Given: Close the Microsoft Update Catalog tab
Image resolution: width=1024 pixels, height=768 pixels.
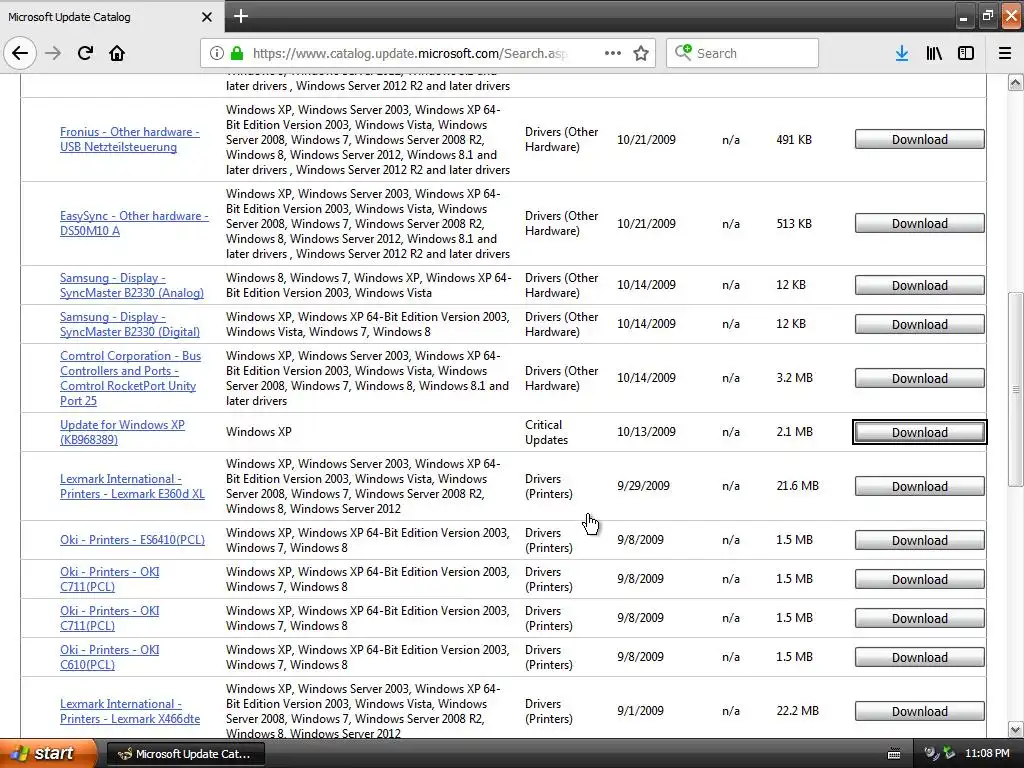Looking at the screenshot, I should [x=206, y=17].
